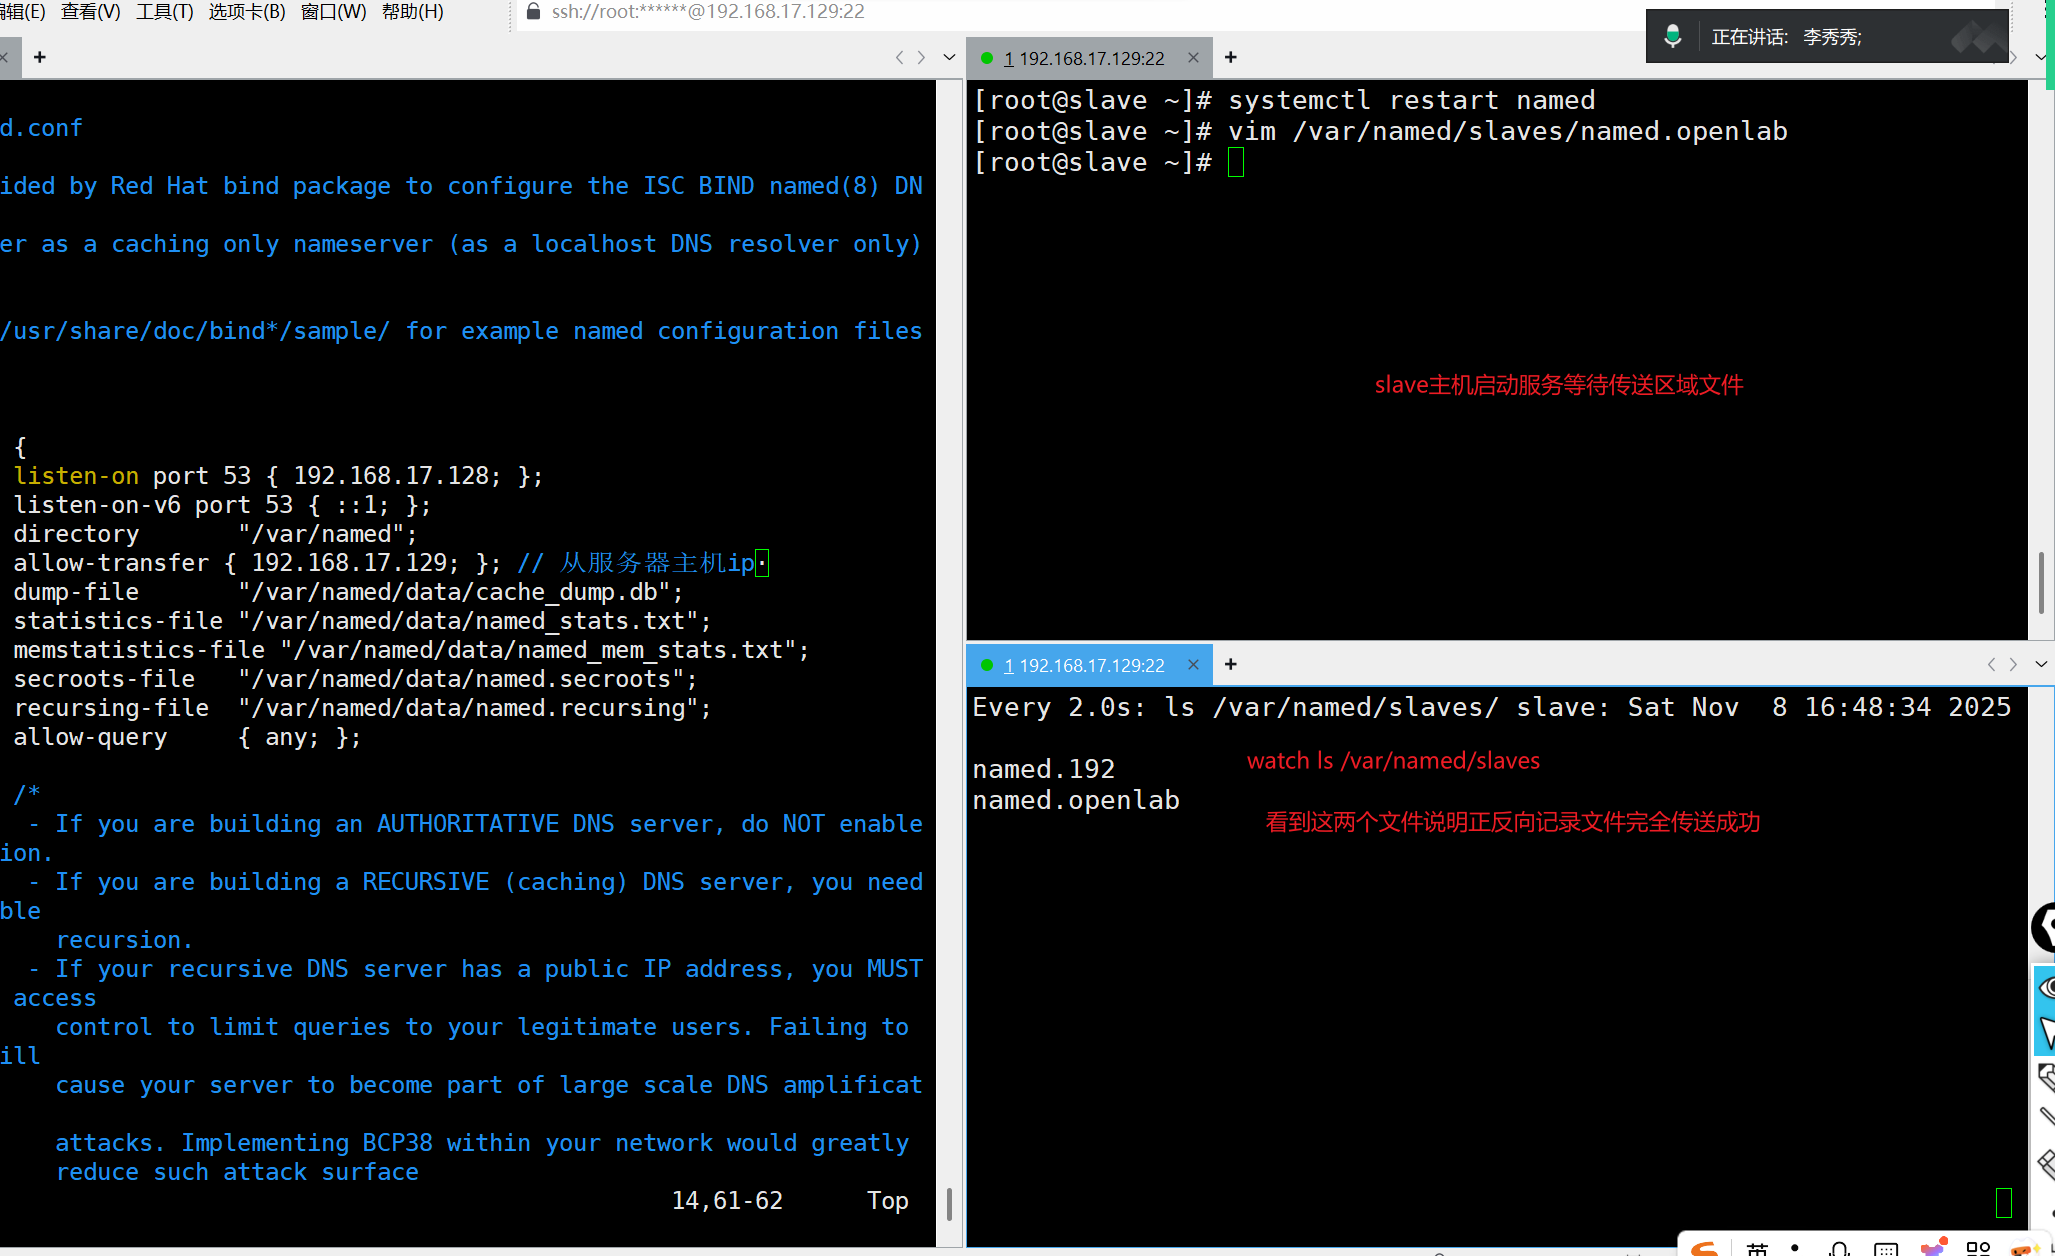This screenshot has width=2055, height=1256.
Task: Expand tab list dropdown in bottom-right pane
Action: pos(2041,664)
